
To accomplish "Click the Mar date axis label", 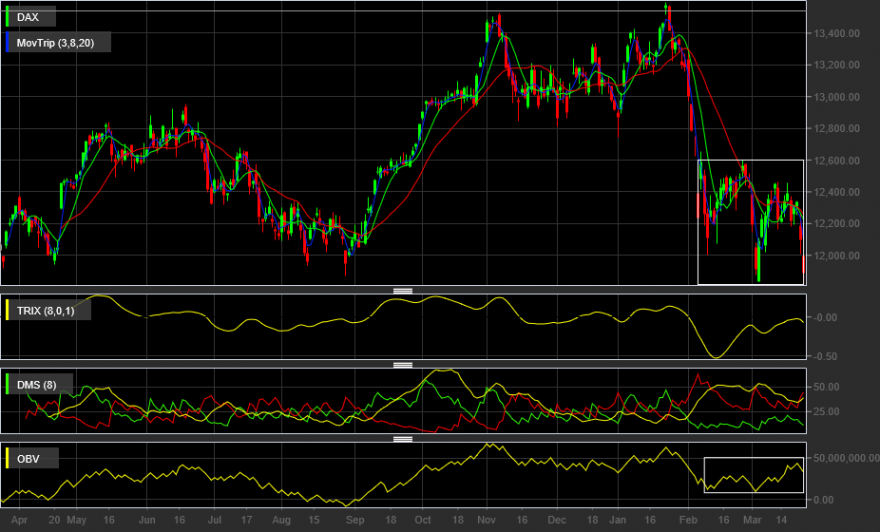I will (x=752, y=520).
